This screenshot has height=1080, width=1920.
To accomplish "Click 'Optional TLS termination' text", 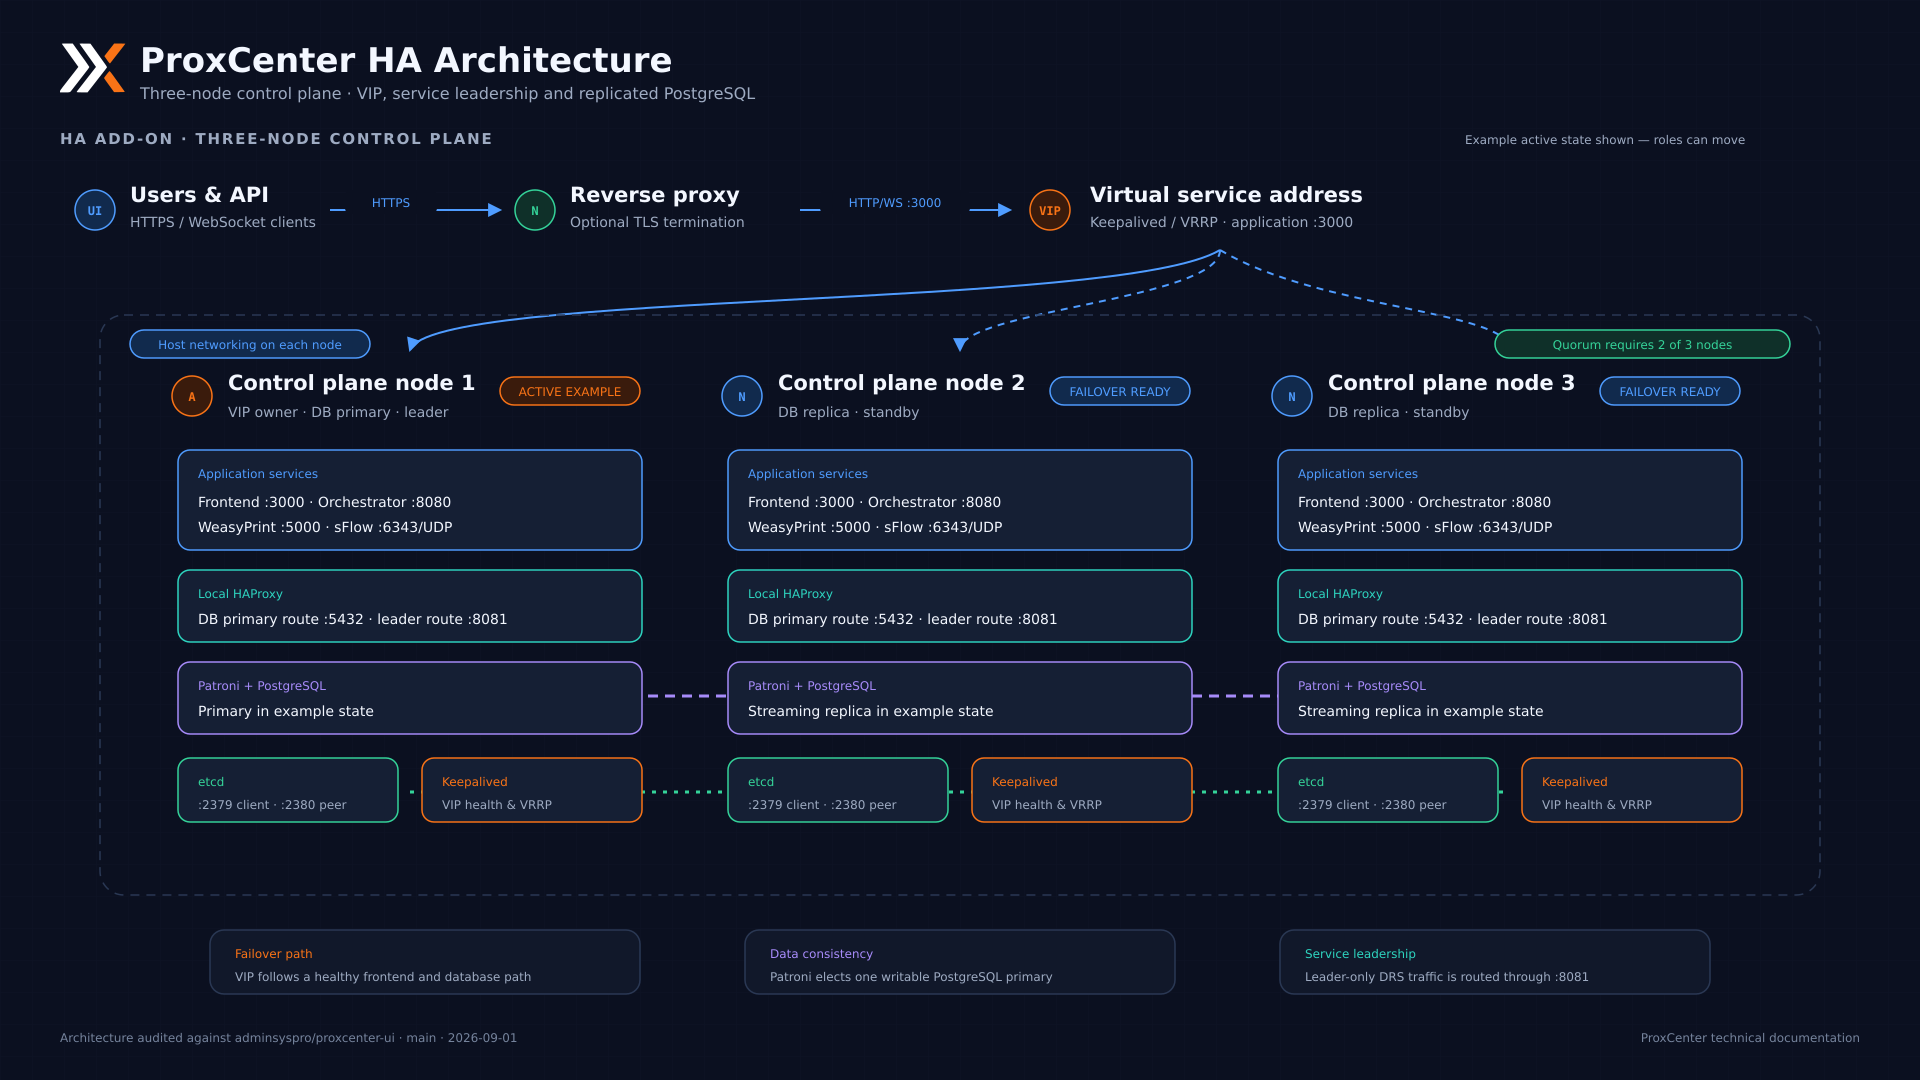I will click(657, 222).
